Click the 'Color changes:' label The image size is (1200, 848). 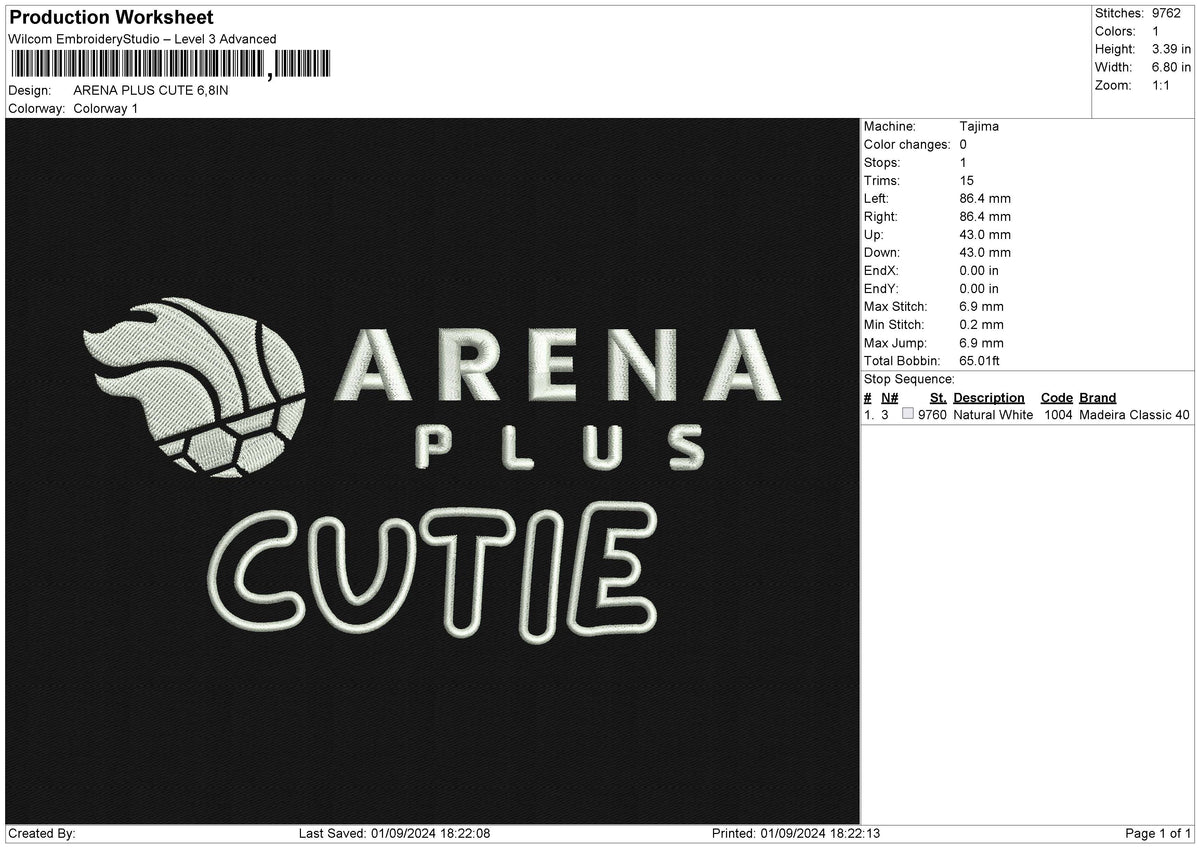click(x=907, y=144)
